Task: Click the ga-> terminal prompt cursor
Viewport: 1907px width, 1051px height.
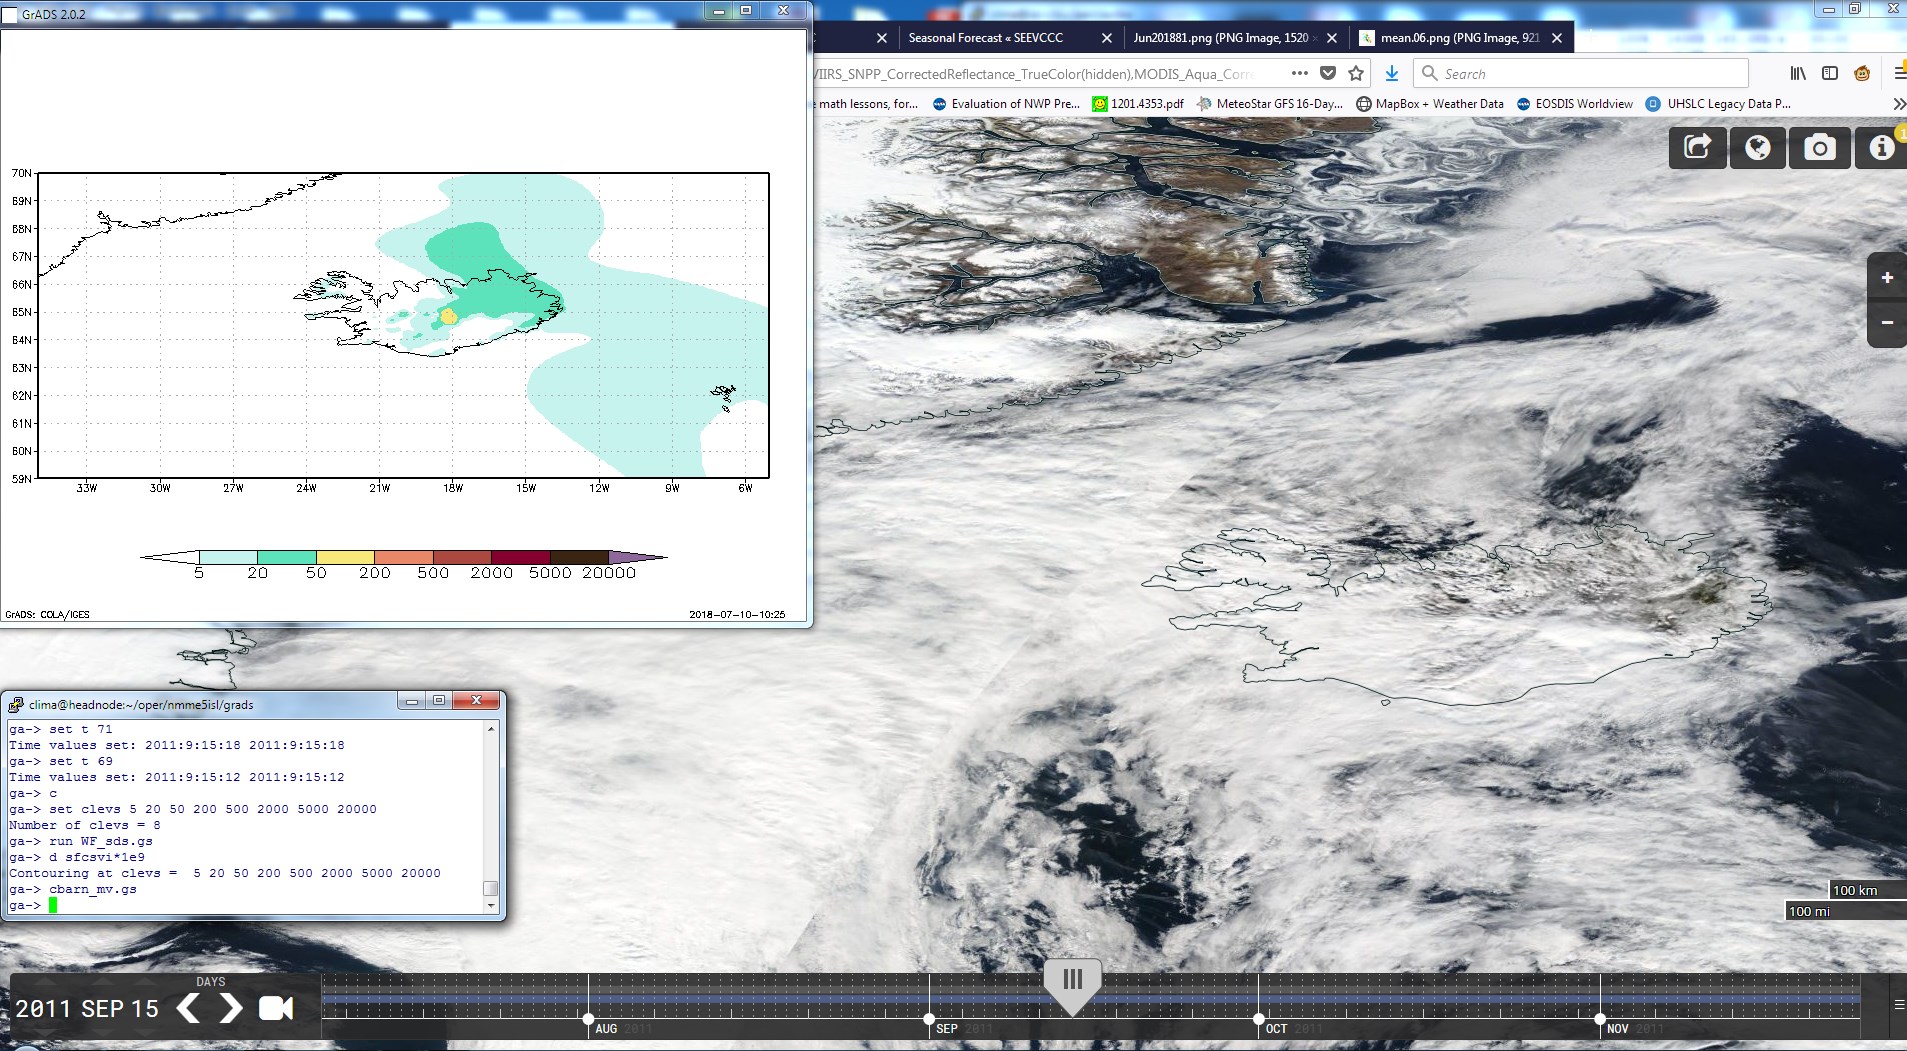Action: click(x=53, y=905)
